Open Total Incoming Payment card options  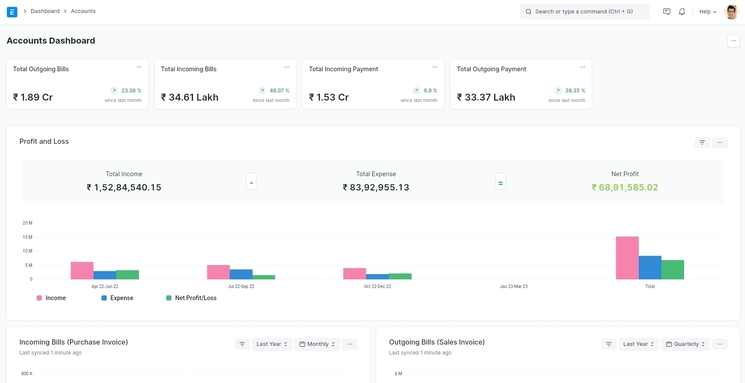[x=435, y=67]
